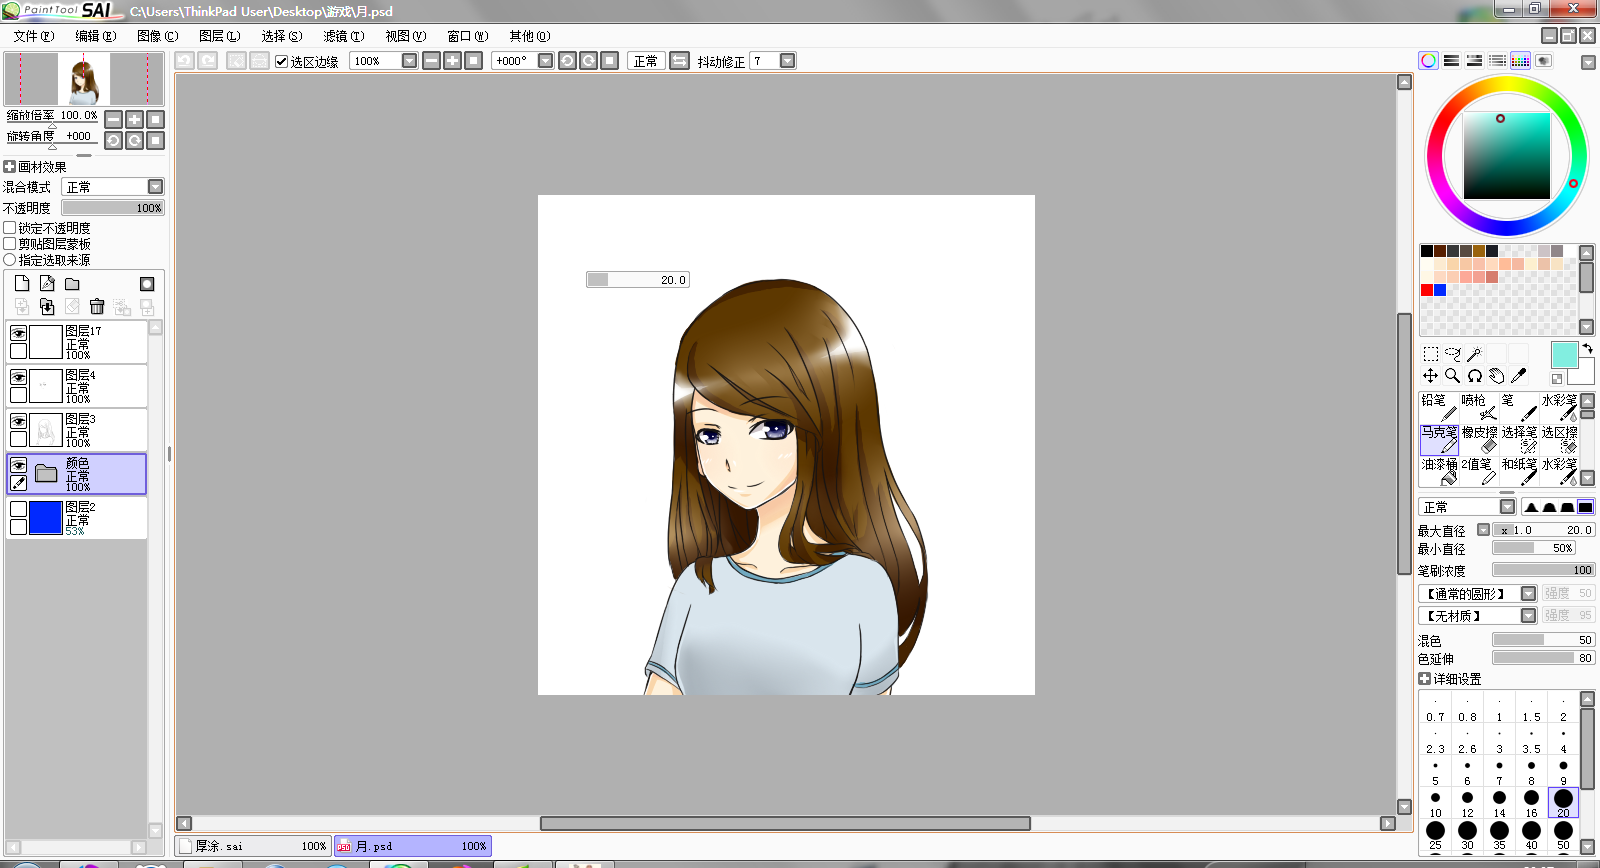Select the 橡皮擦 (Eraser) tool

point(1479,439)
